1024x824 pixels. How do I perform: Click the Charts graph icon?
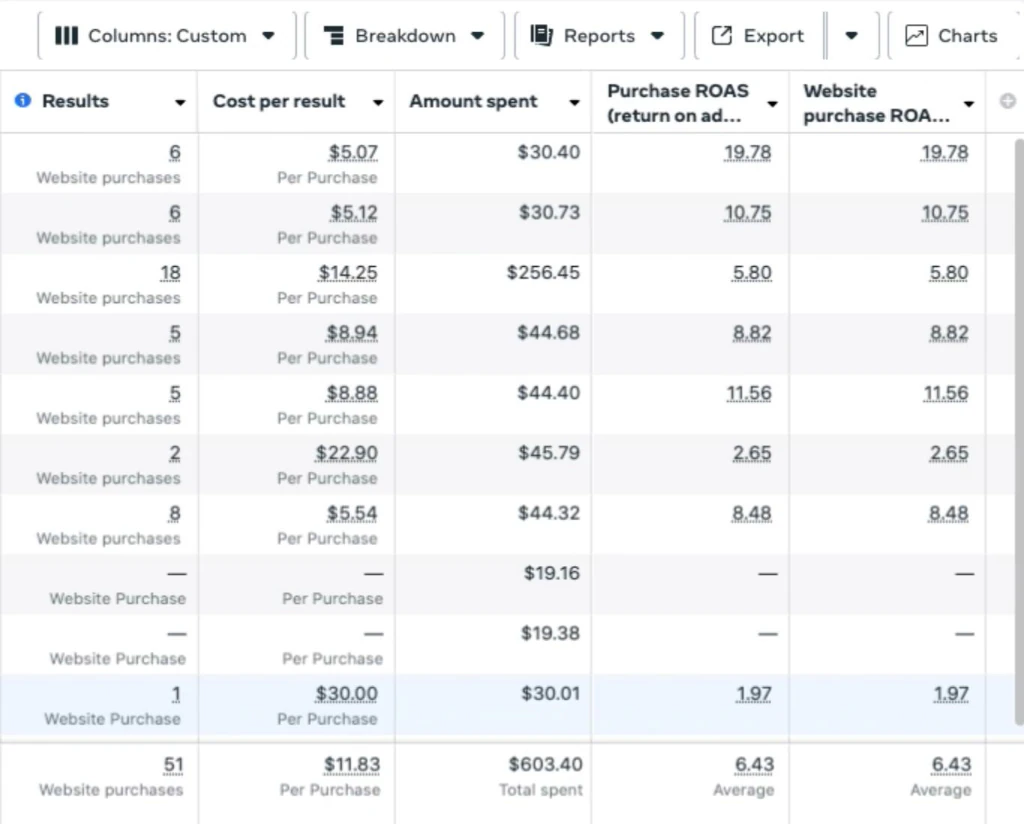point(916,35)
